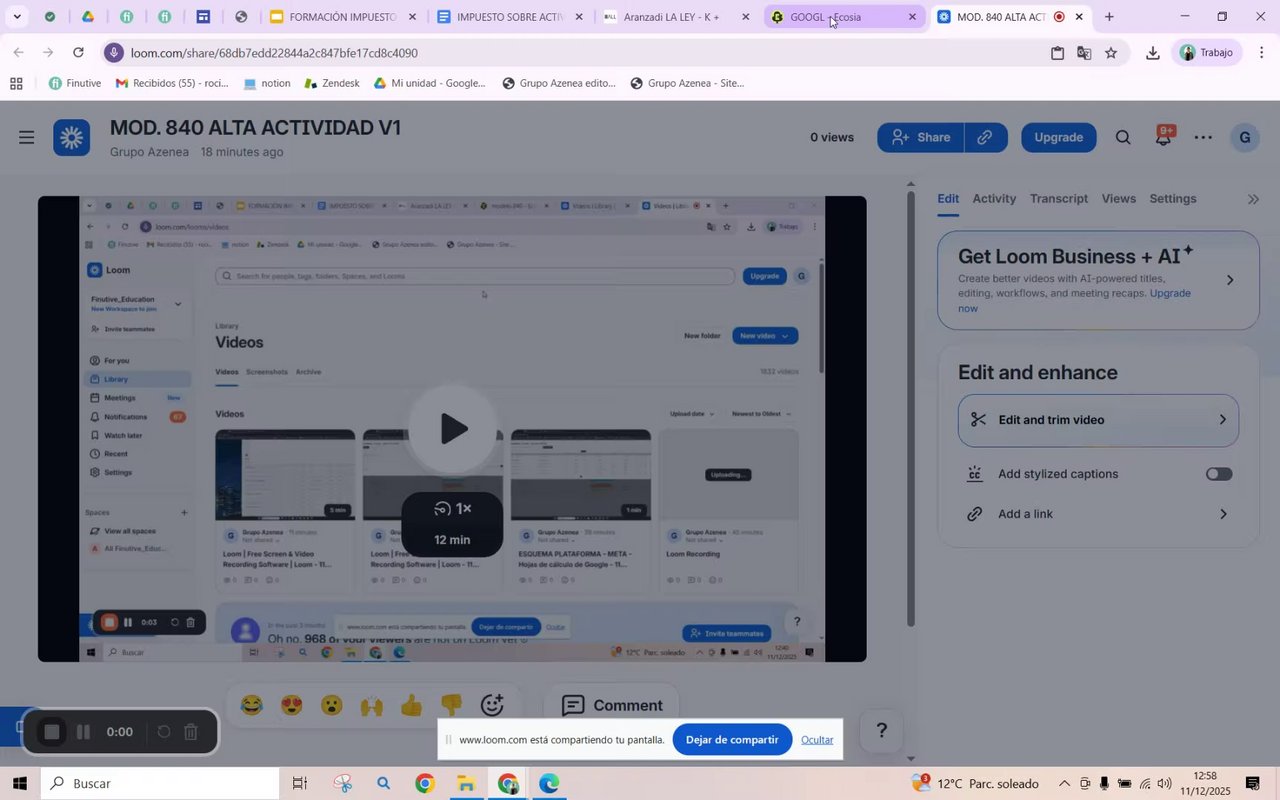React with the heart-eyes emoji
The width and height of the screenshot is (1280, 800).
(291, 706)
